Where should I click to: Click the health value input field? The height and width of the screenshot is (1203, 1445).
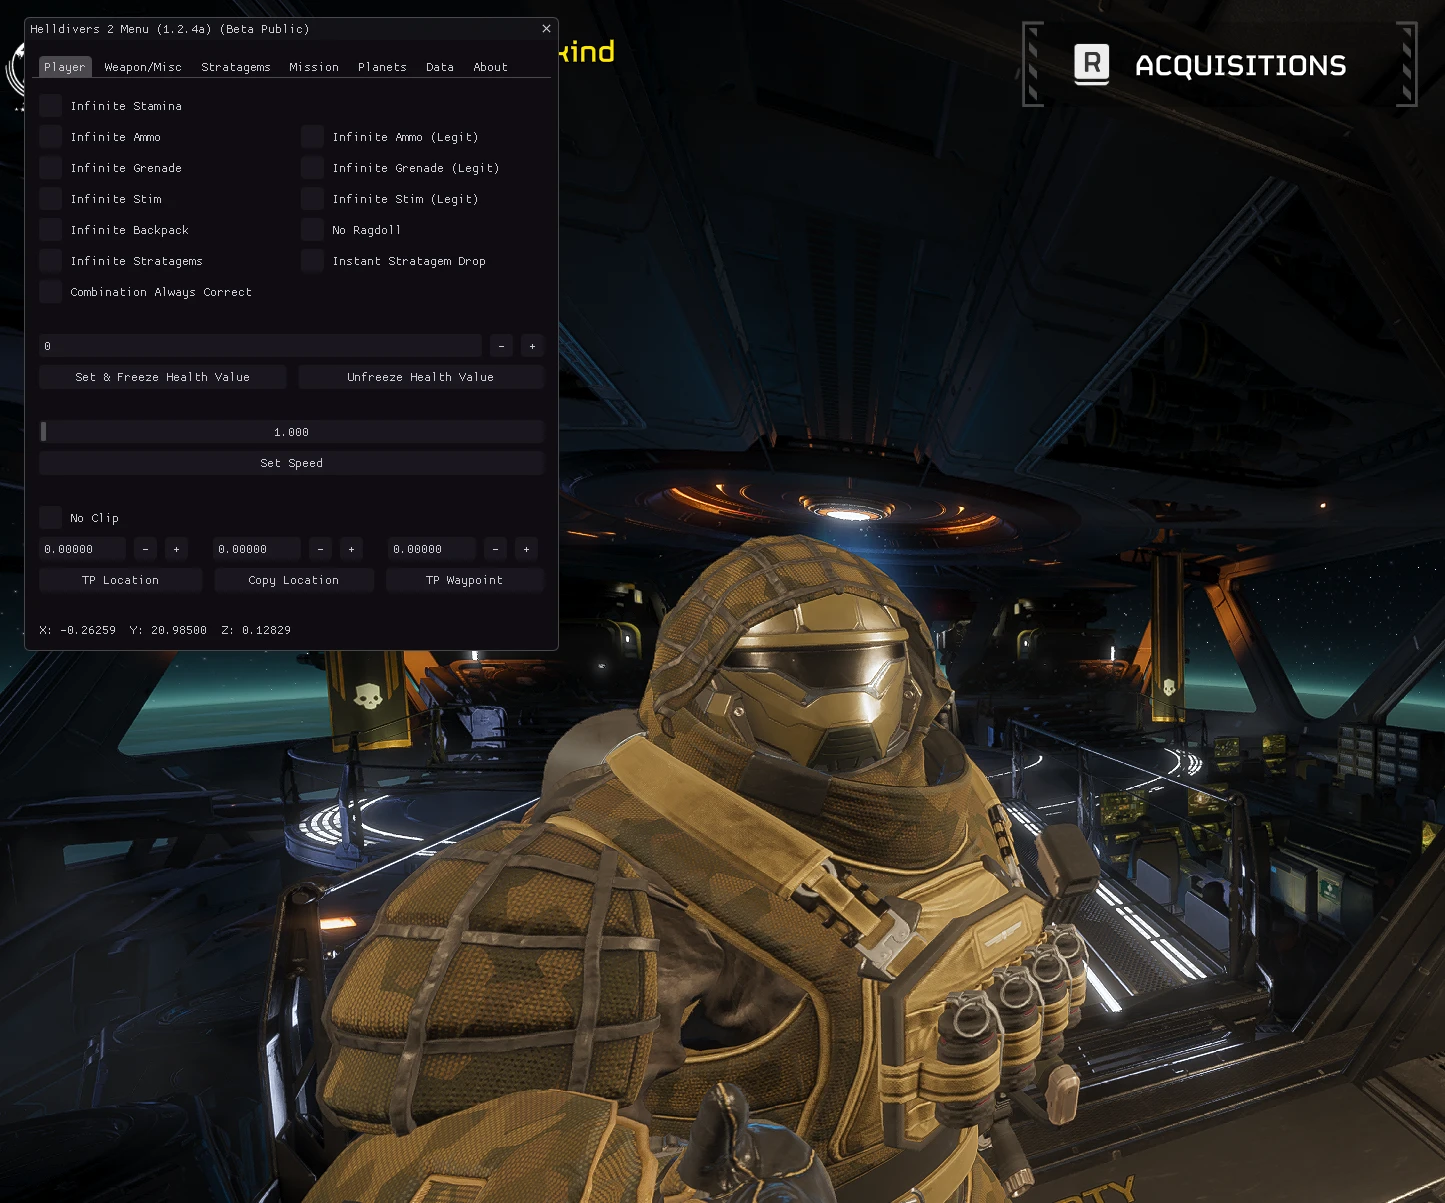pyautogui.click(x=260, y=346)
